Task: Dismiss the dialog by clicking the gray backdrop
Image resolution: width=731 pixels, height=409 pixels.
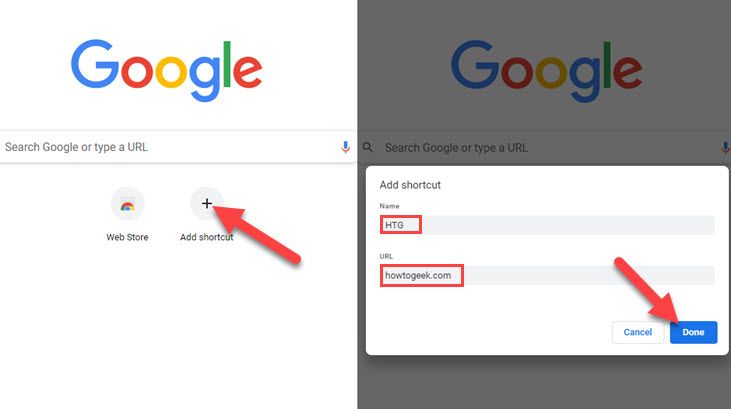Action: [x=545, y=382]
